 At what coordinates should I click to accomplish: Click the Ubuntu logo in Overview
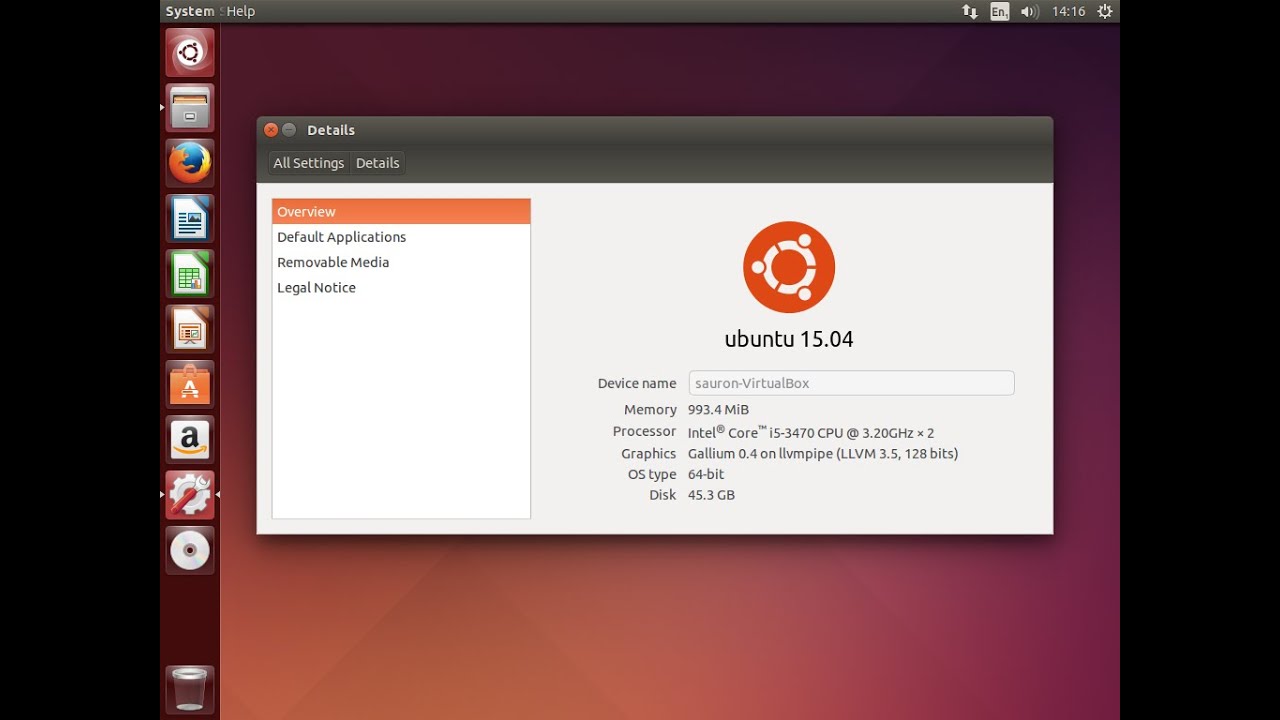click(x=789, y=267)
